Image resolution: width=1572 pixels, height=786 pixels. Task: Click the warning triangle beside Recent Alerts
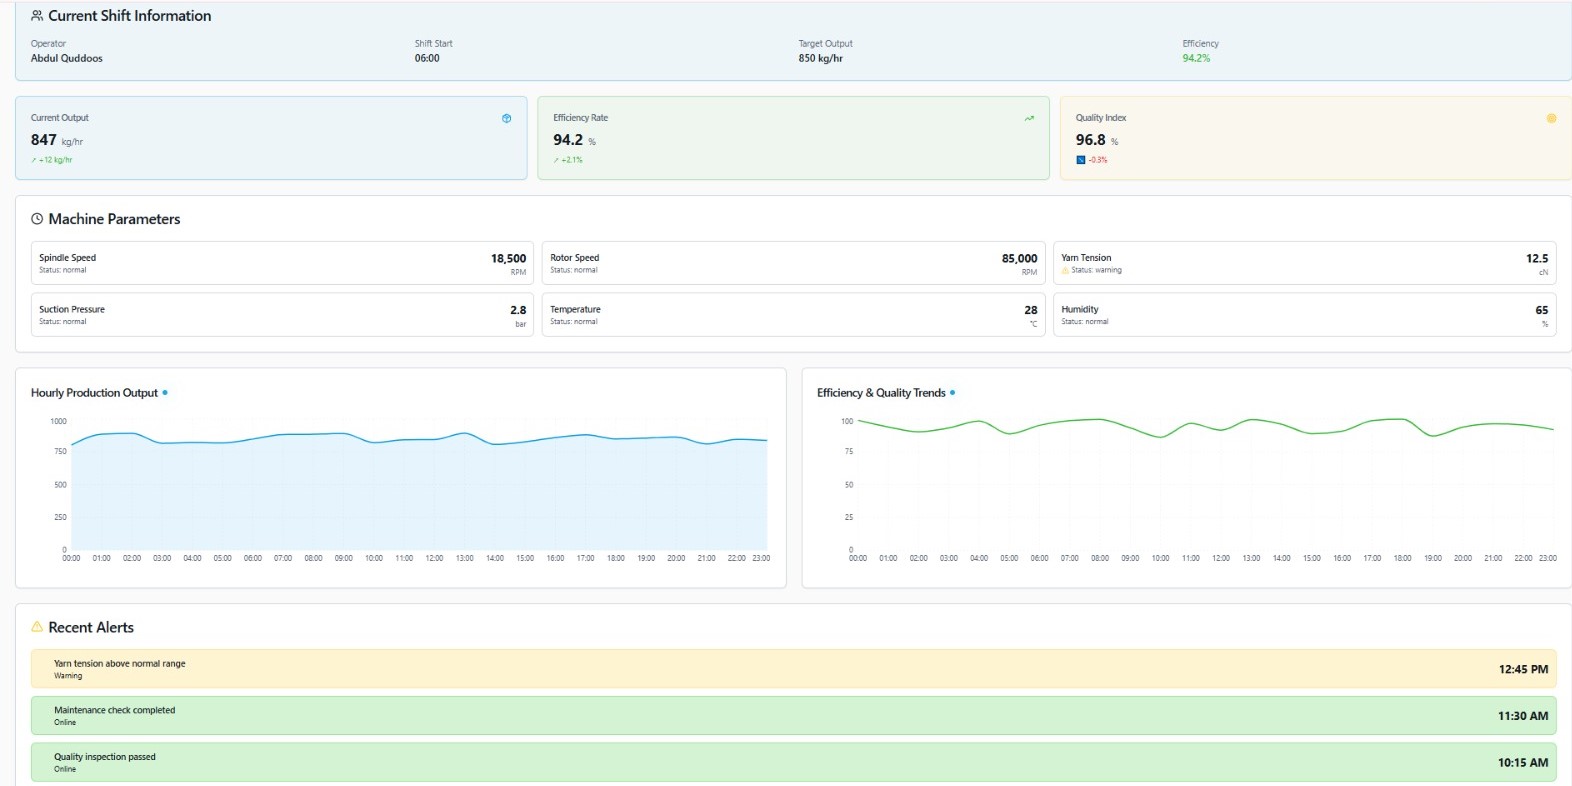pyautogui.click(x=37, y=627)
